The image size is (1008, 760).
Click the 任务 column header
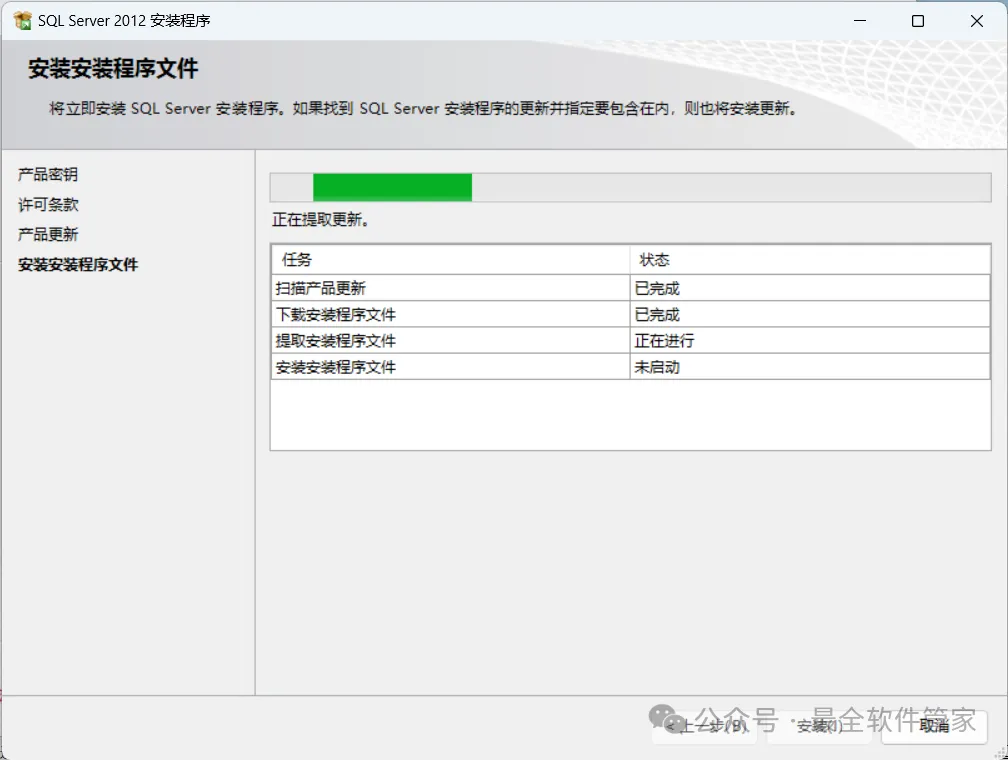[x=450, y=260]
